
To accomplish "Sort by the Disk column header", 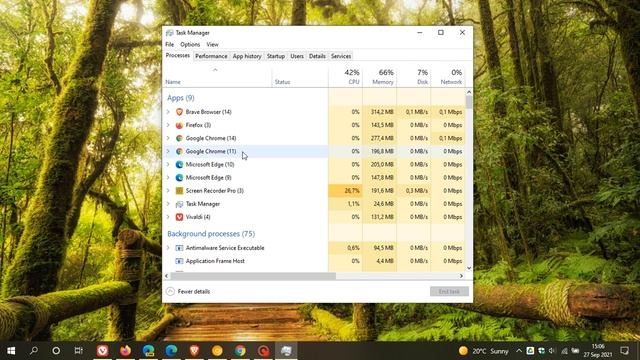I will click(x=413, y=76).
